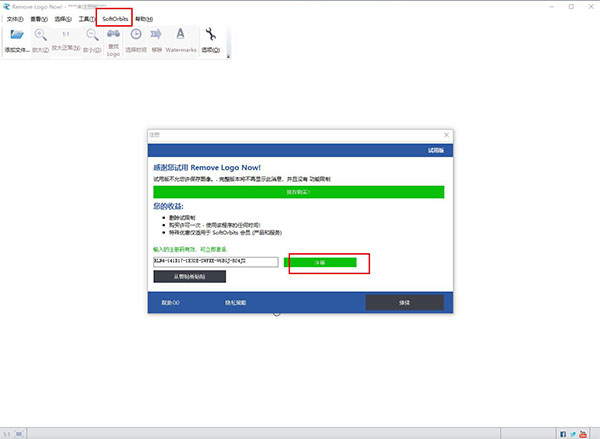Screen dimensions: 600x439
Task: Click the Add Files folder icon
Action: 16,36
